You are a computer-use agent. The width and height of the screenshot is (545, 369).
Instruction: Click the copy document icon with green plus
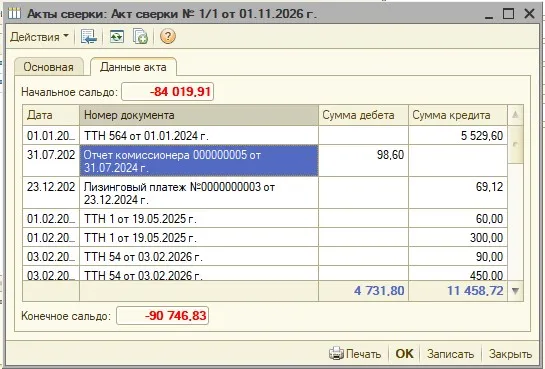[140, 36]
